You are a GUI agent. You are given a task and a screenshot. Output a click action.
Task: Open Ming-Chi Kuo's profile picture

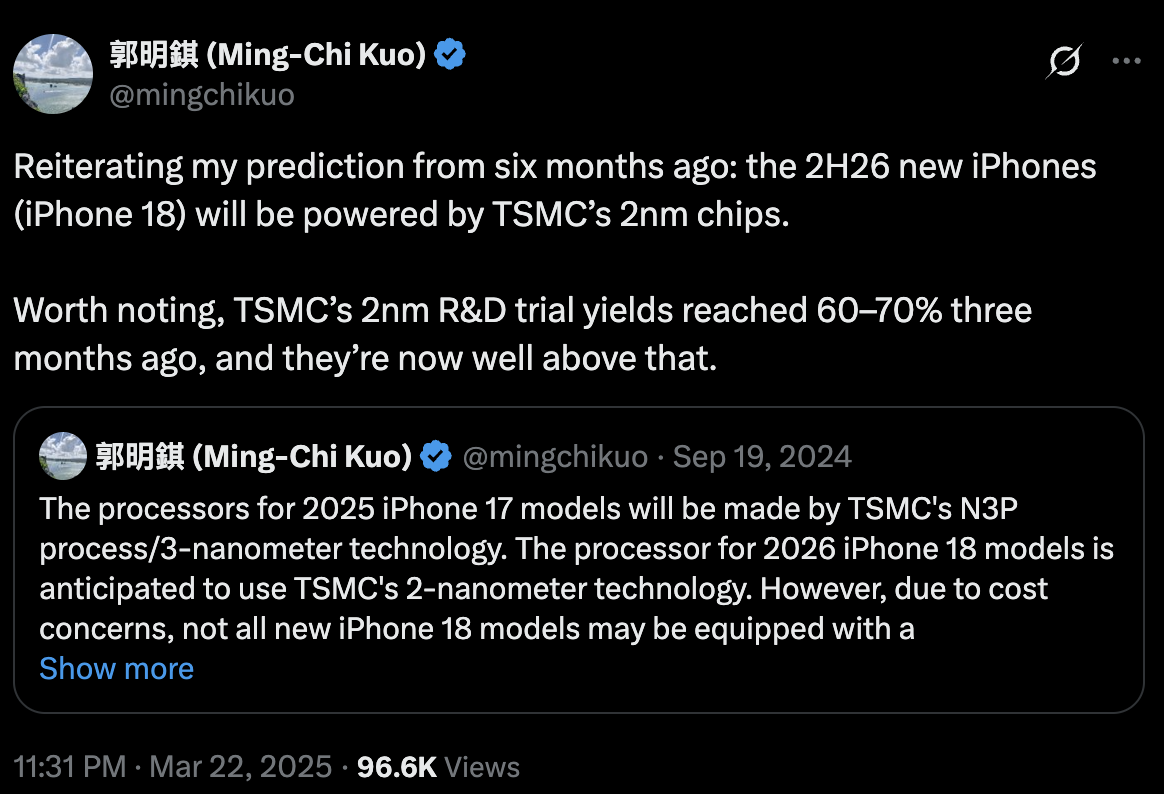53,73
